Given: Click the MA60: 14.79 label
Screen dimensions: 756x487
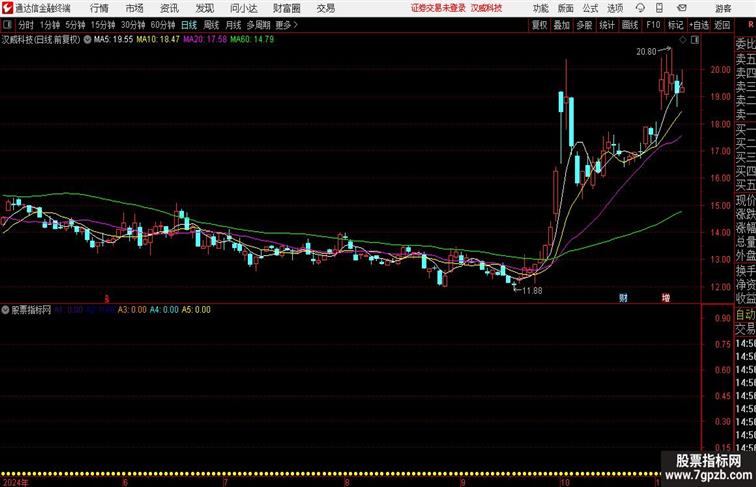Looking at the screenshot, I should (x=252, y=40).
